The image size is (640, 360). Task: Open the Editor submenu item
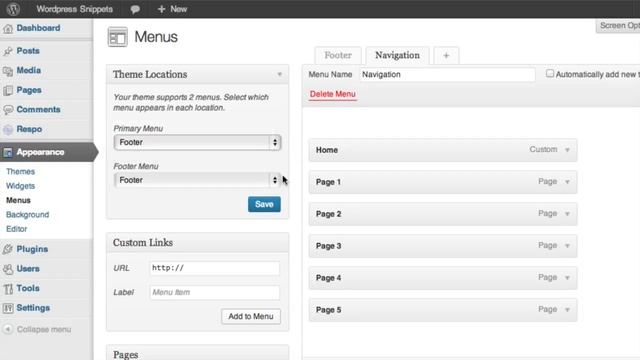click(17, 229)
